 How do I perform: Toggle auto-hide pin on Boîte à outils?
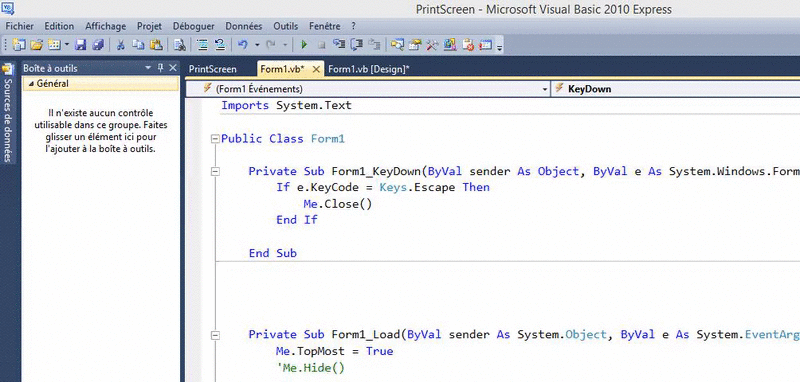161,68
